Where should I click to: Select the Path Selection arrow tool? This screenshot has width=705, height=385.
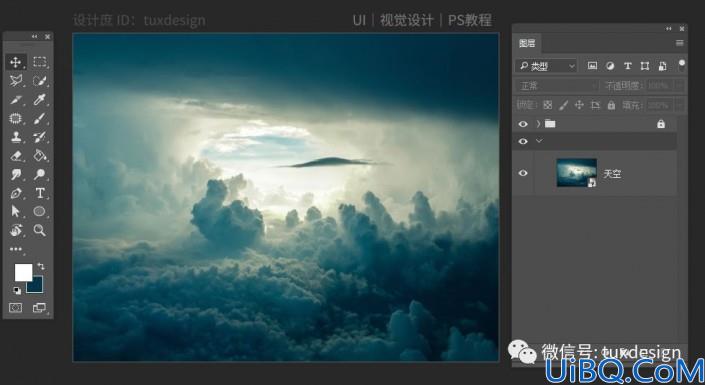tap(16, 211)
